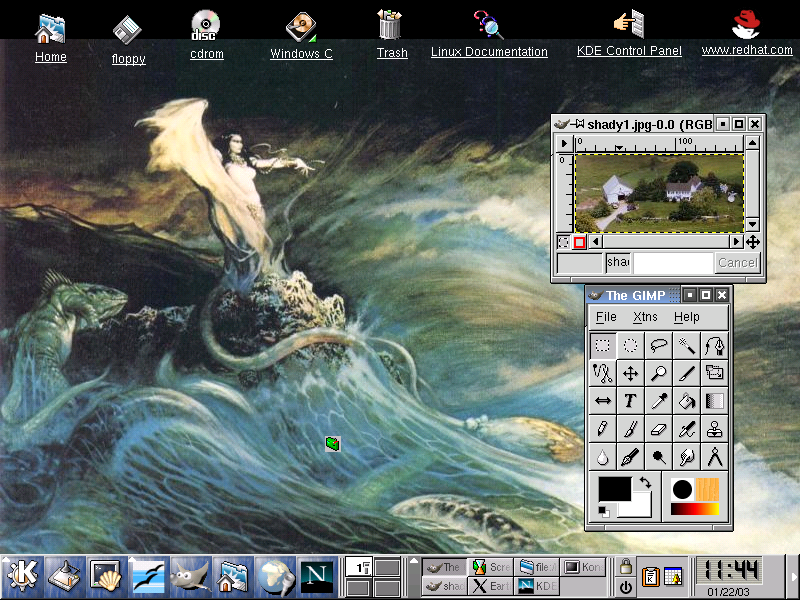The height and width of the screenshot is (600, 800).
Task: Click vertical scrollbar up arrow in image window
Action: (x=753, y=143)
